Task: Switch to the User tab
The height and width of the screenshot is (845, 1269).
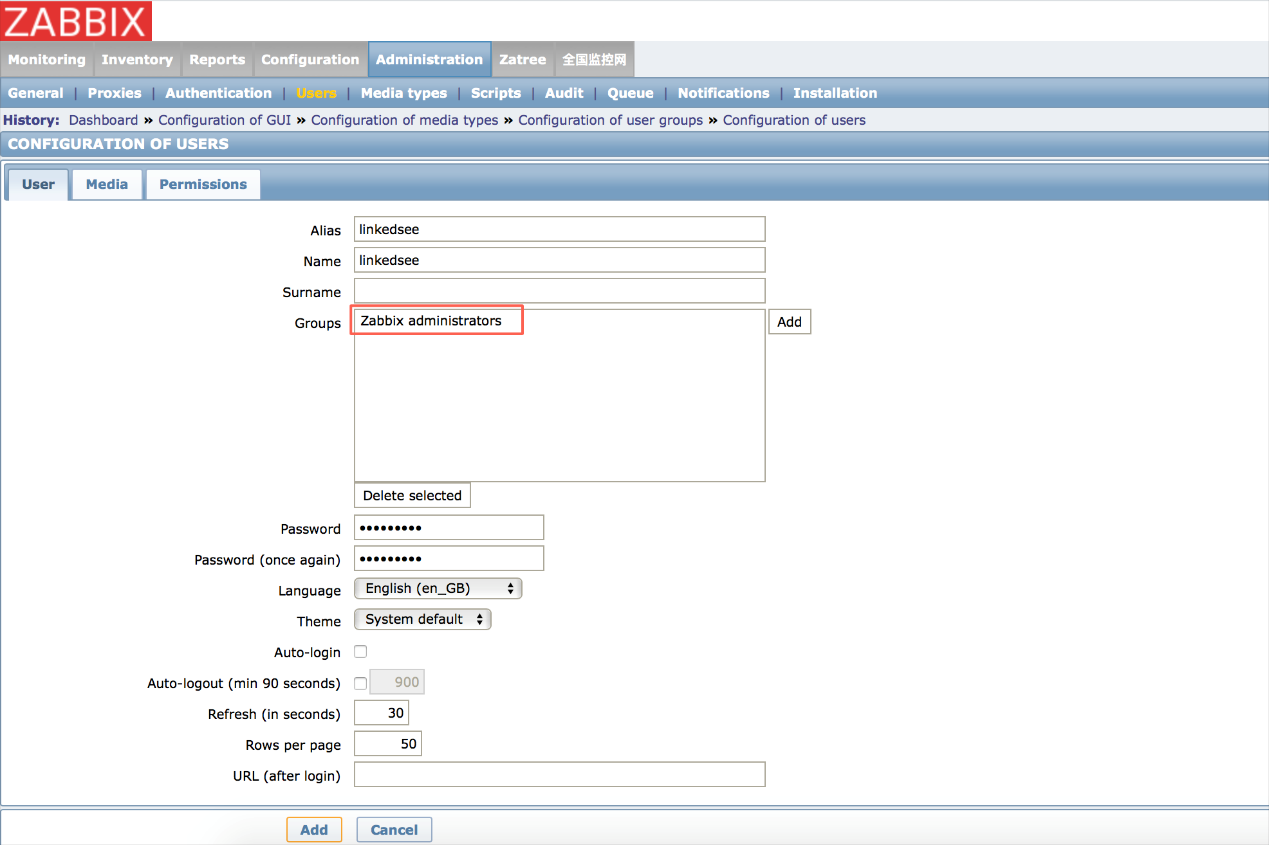Action: tap(38, 184)
